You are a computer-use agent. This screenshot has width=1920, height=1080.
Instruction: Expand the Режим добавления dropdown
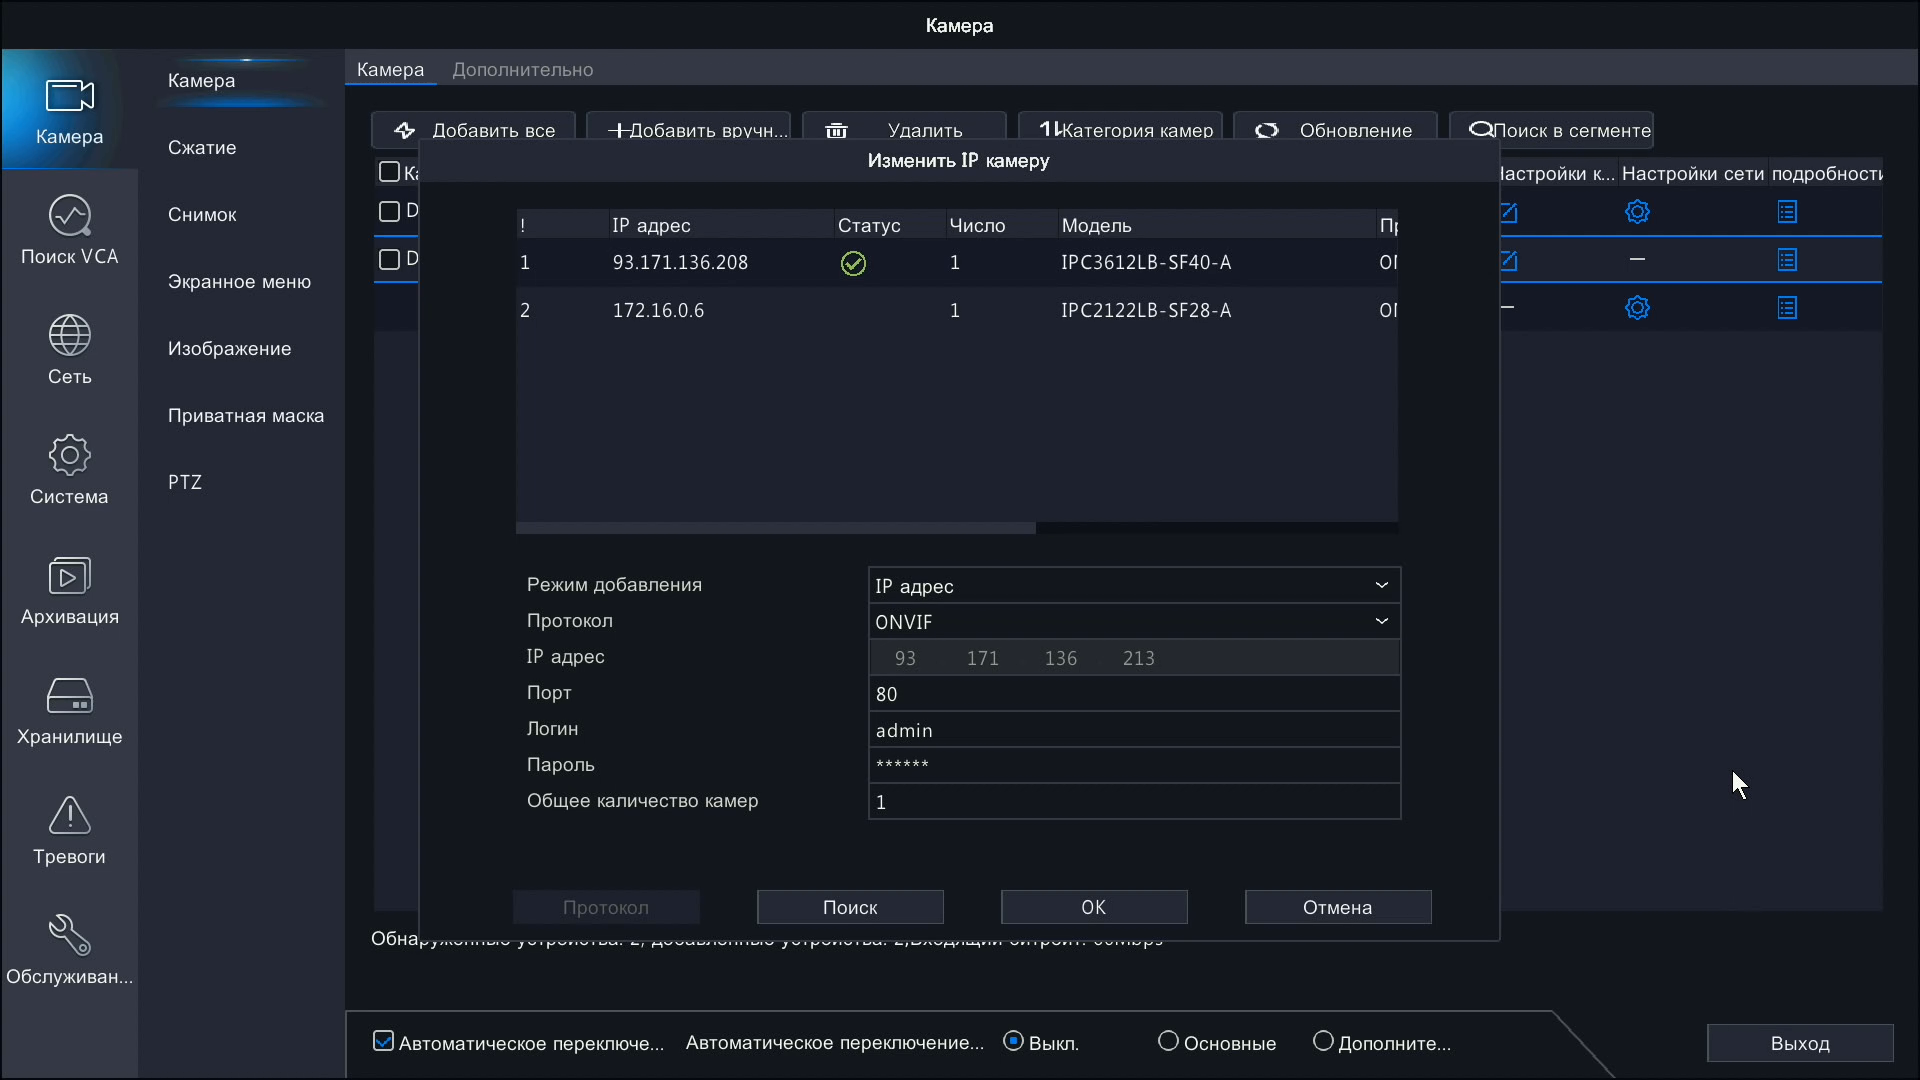tap(1134, 585)
